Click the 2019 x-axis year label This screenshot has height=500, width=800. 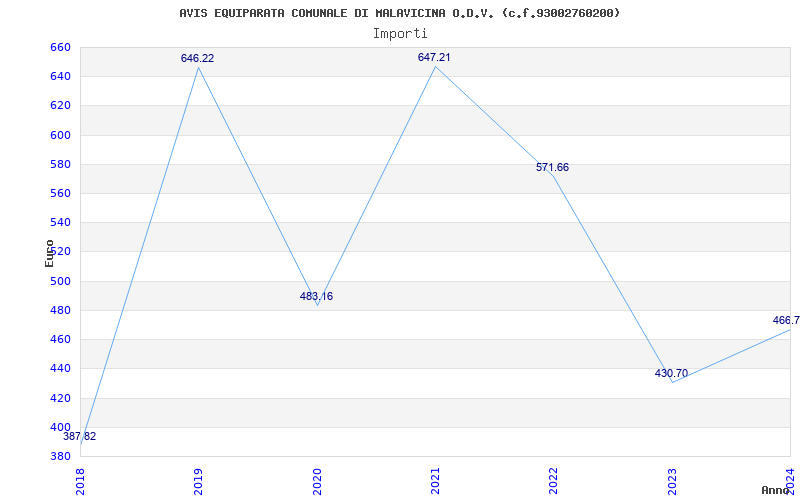[x=198, y=481]
